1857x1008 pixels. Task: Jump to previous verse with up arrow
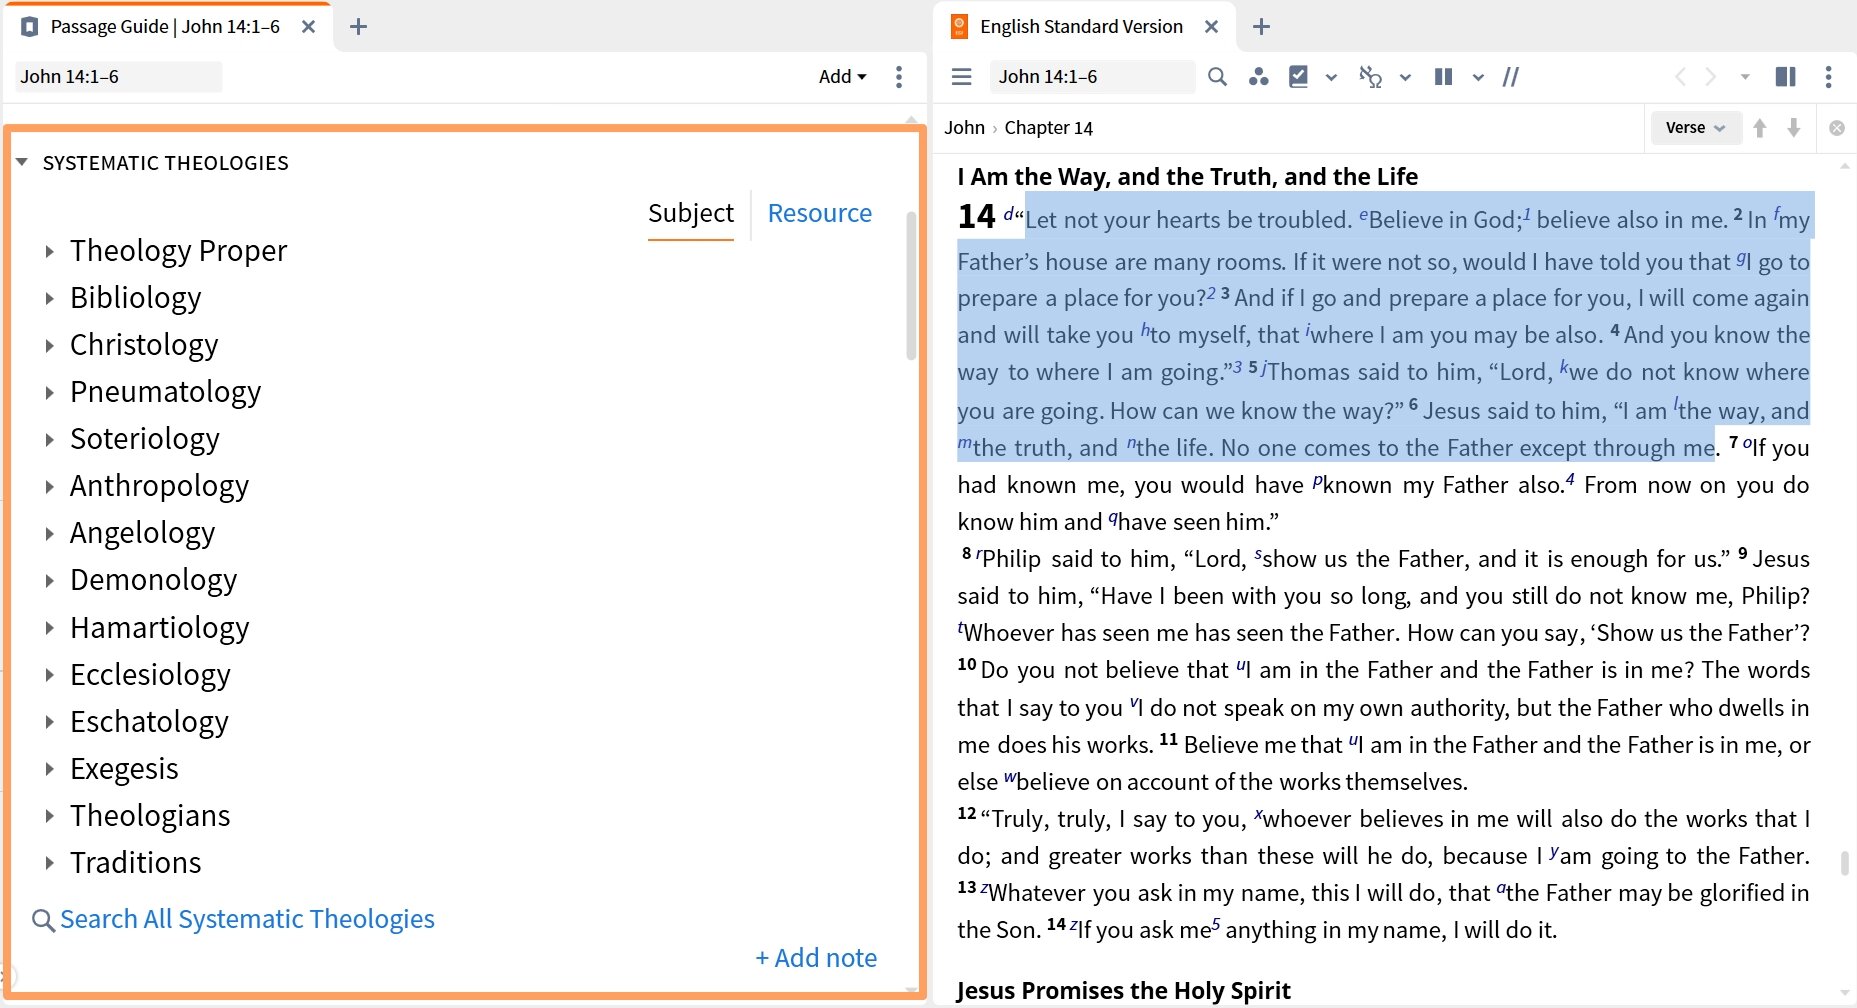coord(1760,128)
